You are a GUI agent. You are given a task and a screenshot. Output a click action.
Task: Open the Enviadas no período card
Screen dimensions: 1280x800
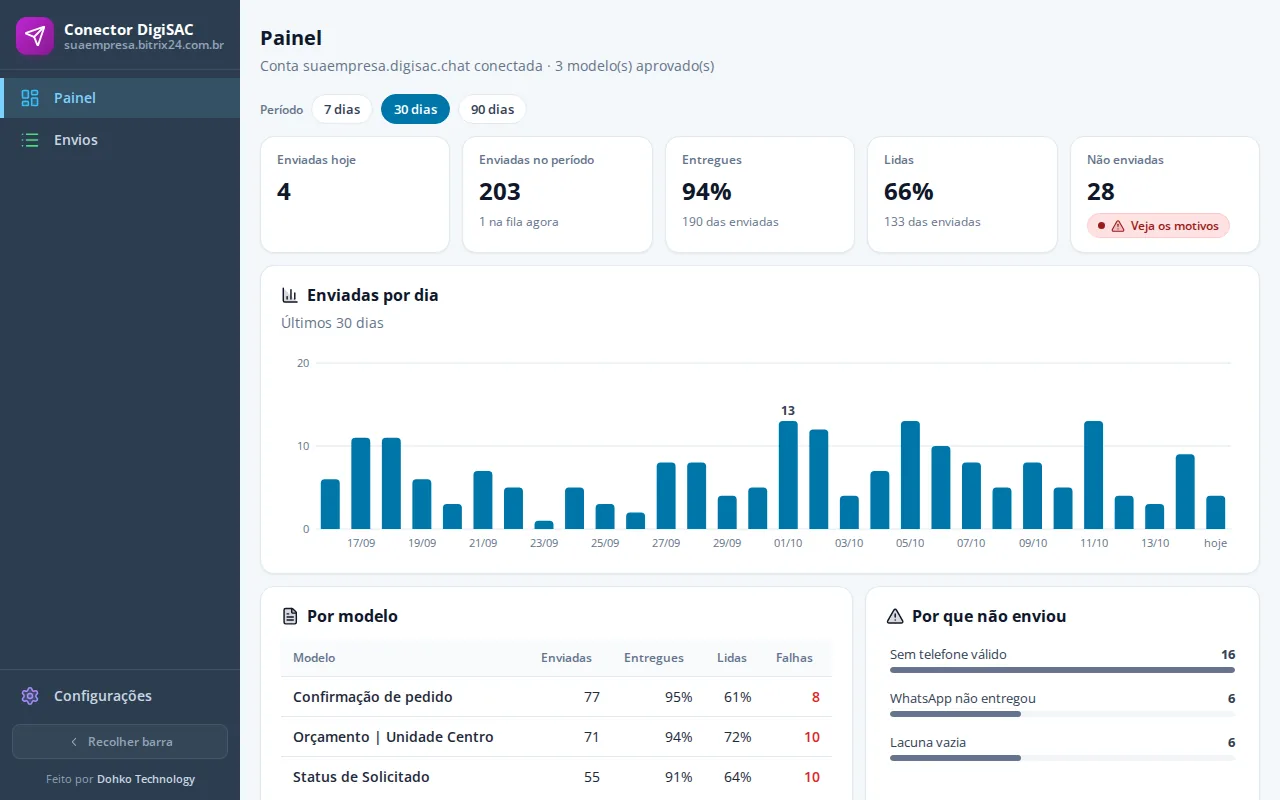(x=557, y=194)
